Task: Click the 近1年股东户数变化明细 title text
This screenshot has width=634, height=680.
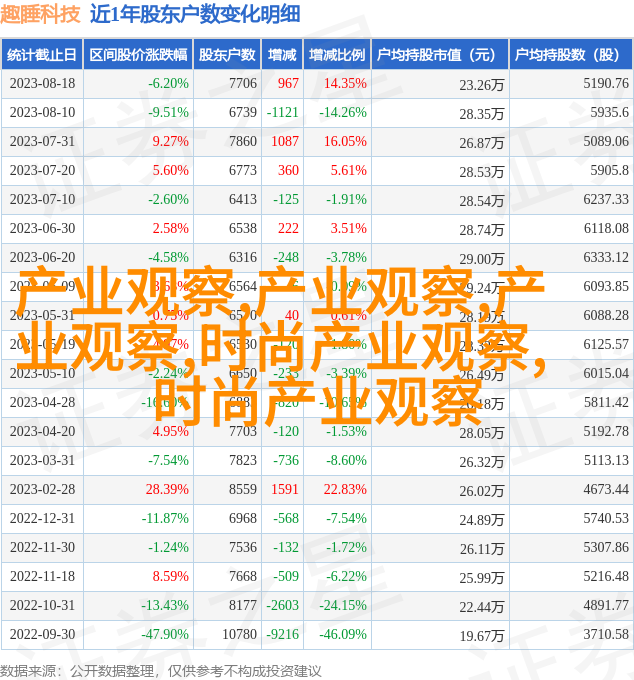Action: coord(195,14)
